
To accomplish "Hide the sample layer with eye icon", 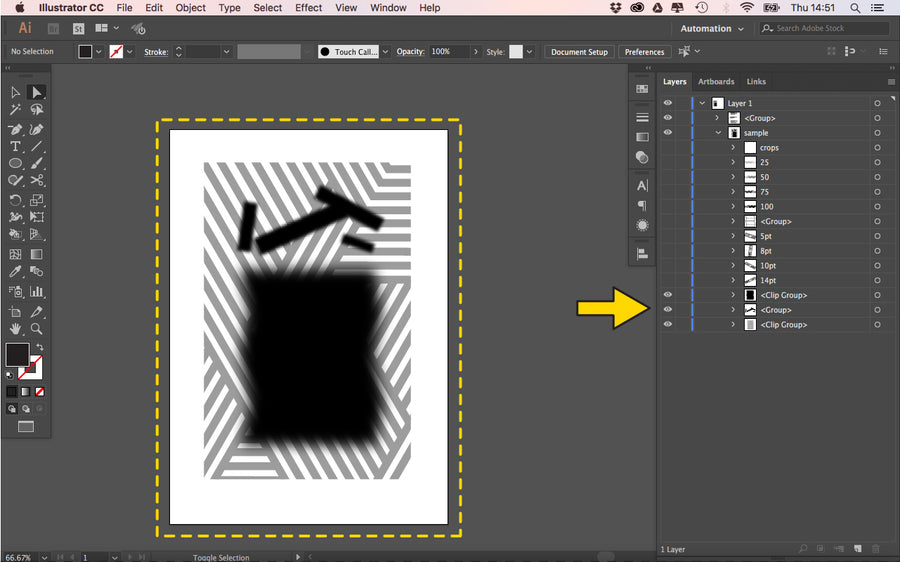I will tap(668, 132).
